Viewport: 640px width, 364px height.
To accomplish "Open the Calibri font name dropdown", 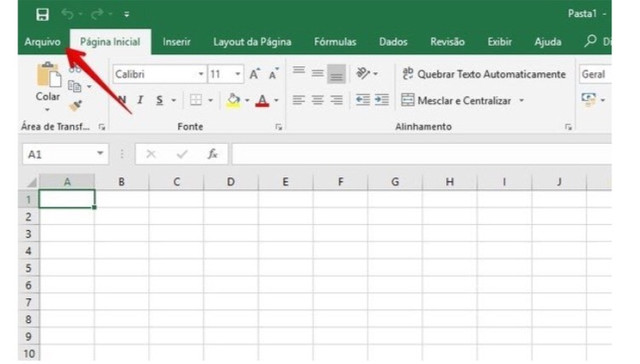I will click(x=201, y=74).
